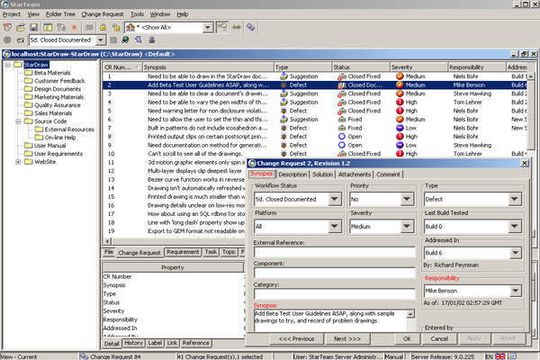Image resolution: width=540 pixels, height=360 pixels.
Task: Select the On-line Help folder
Action: click(x=60, y=137)
